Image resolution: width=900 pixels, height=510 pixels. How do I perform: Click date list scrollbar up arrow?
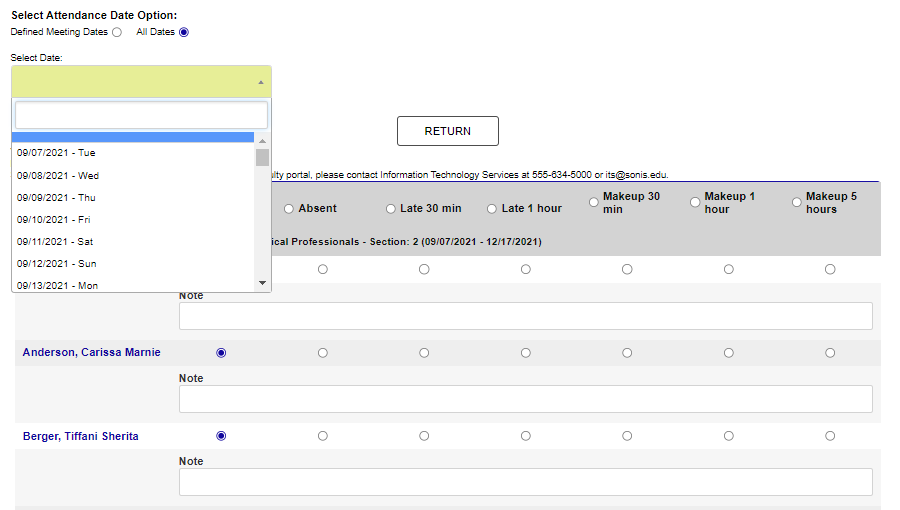click(x=262, y=141)
